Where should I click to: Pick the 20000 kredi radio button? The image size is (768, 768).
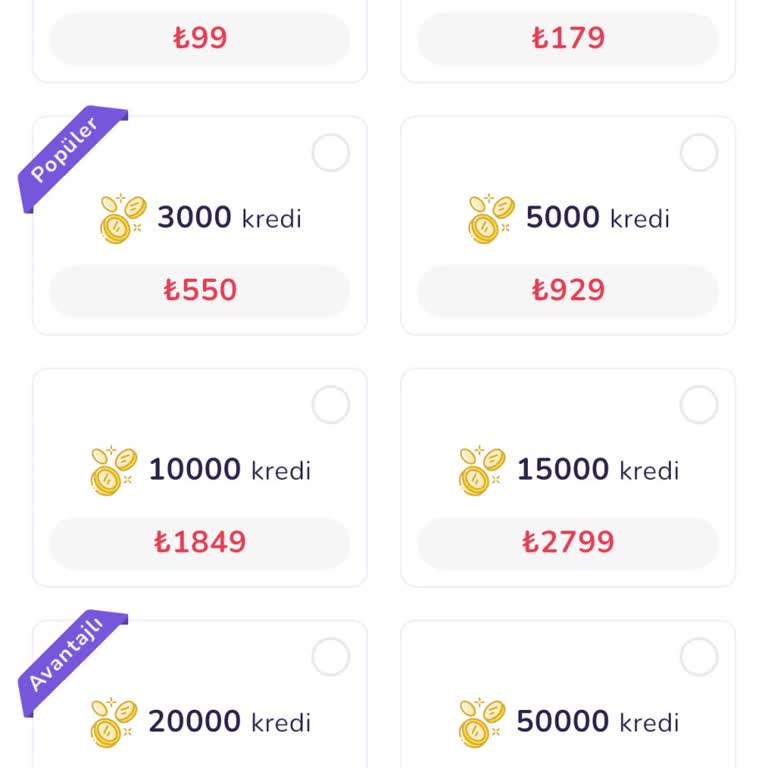(x=331, y=658)
